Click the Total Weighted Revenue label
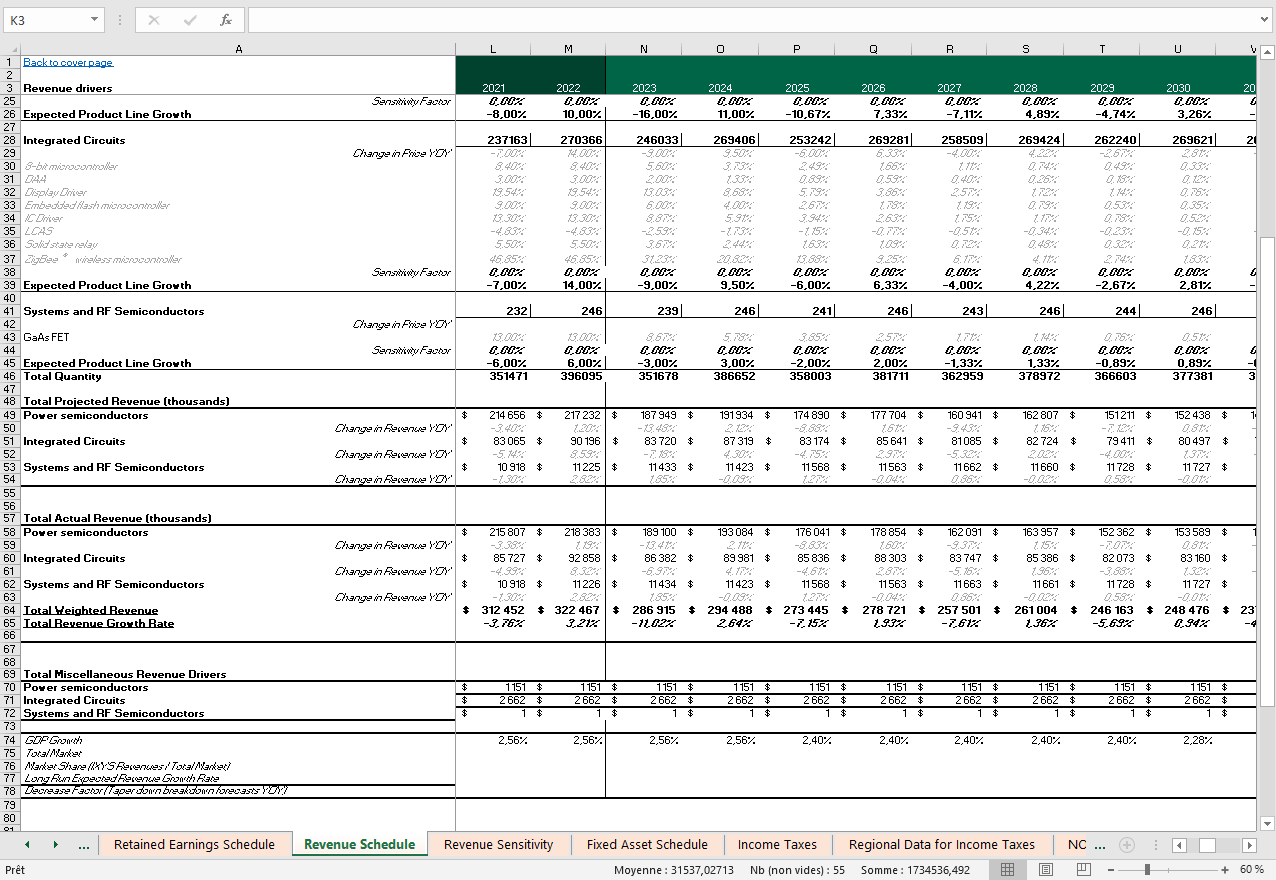 (x=90, y=610)
